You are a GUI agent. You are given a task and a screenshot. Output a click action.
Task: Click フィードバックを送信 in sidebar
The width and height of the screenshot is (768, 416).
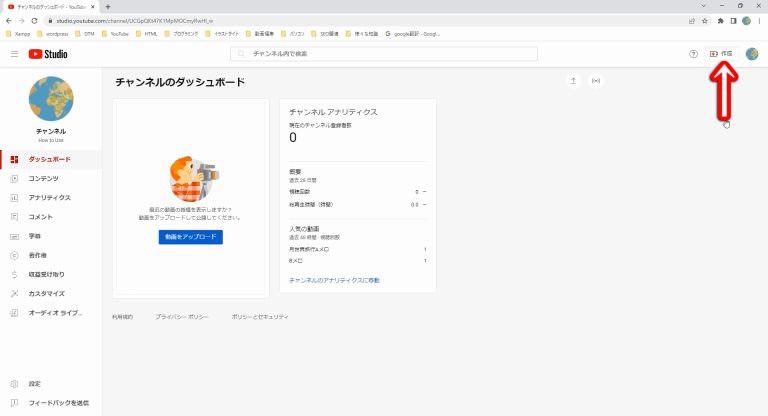[57, 402]
